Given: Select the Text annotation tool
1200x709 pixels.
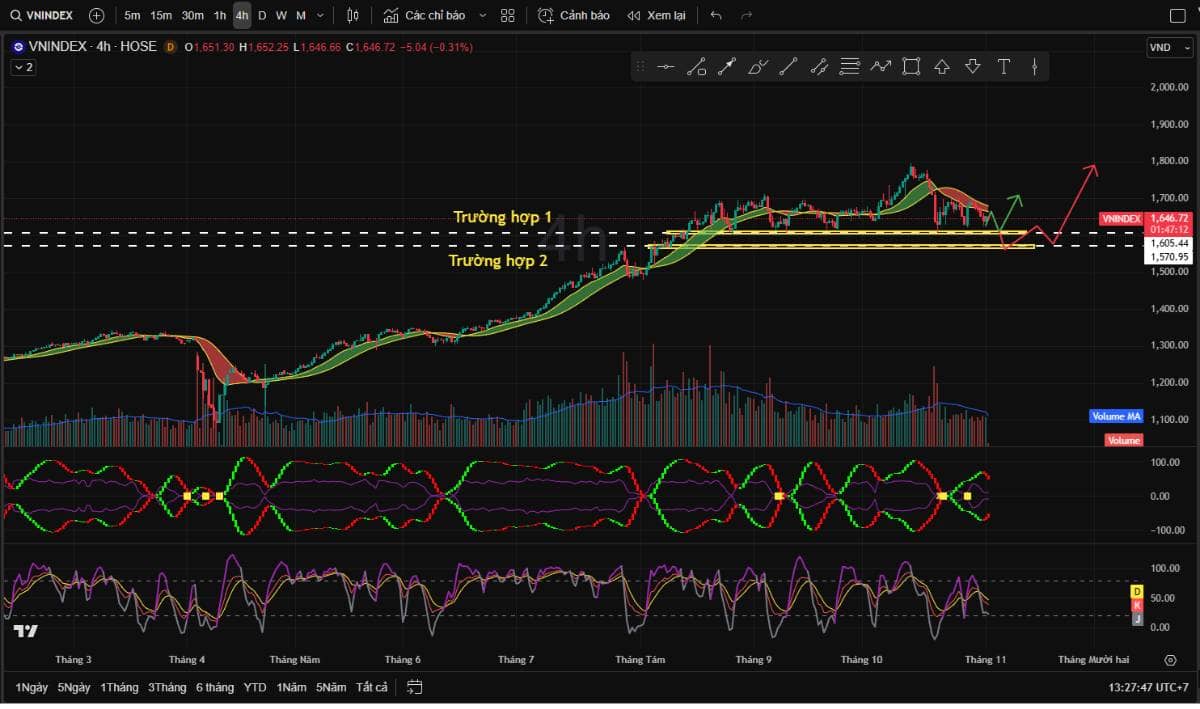Looking at the screenshot, I should 1004,67.
